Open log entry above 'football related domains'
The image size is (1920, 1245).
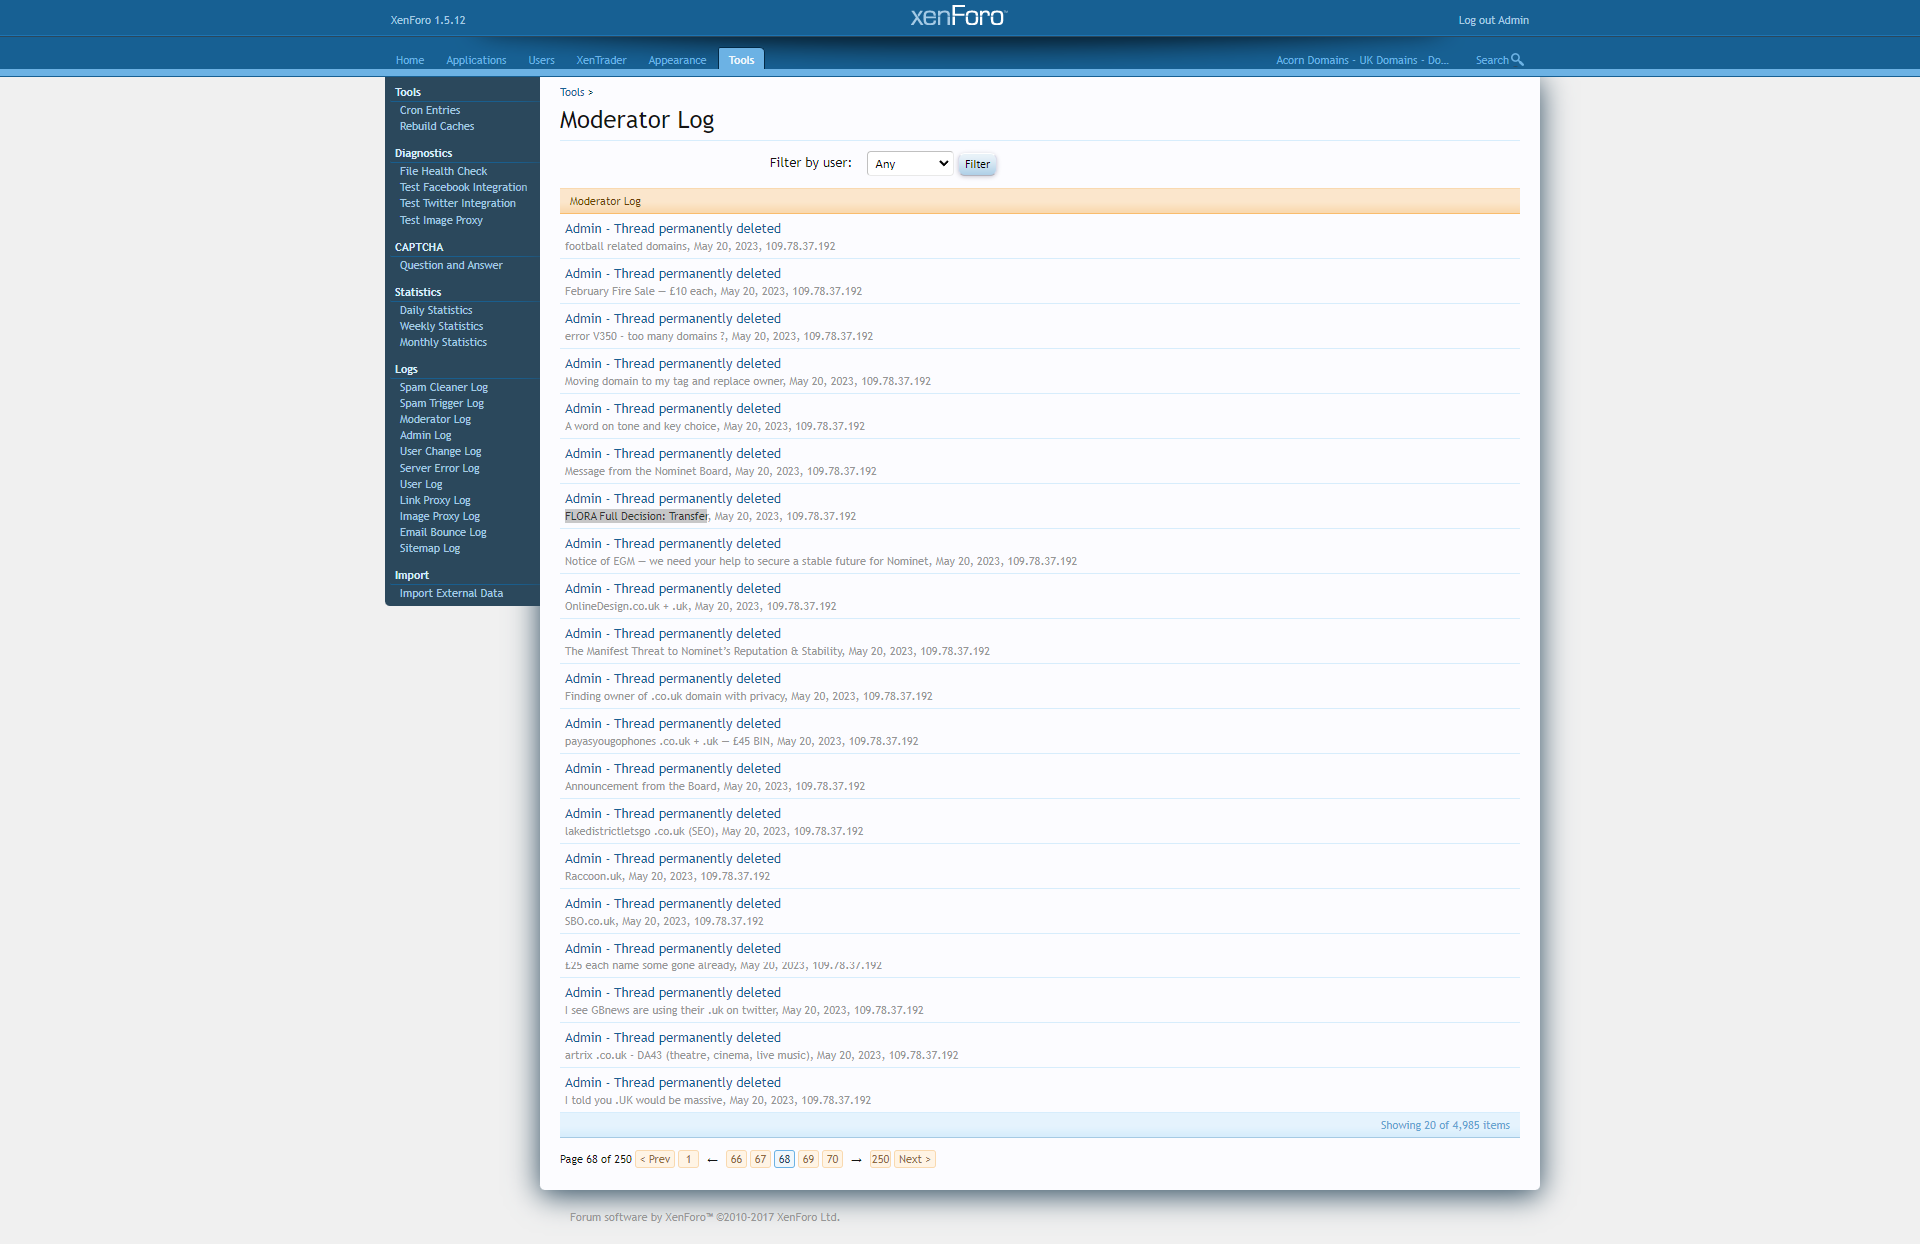673,229
